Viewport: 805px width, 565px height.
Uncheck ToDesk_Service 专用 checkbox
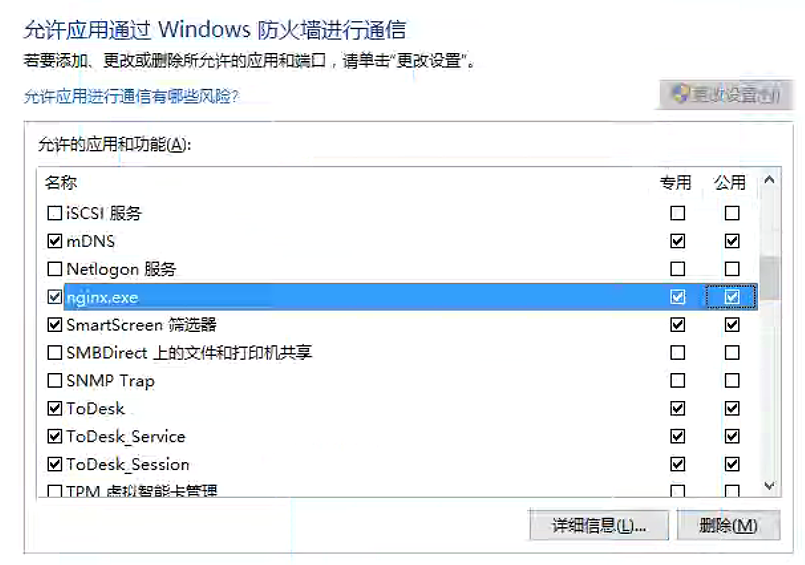point(678,436)
